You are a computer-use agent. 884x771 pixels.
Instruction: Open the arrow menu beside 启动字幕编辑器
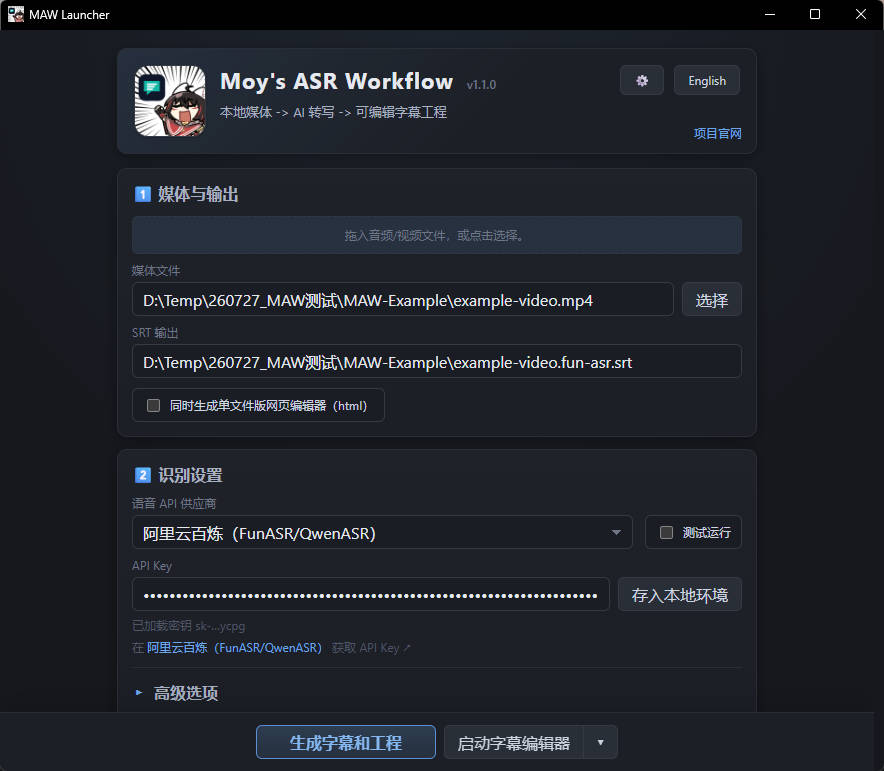600,743
